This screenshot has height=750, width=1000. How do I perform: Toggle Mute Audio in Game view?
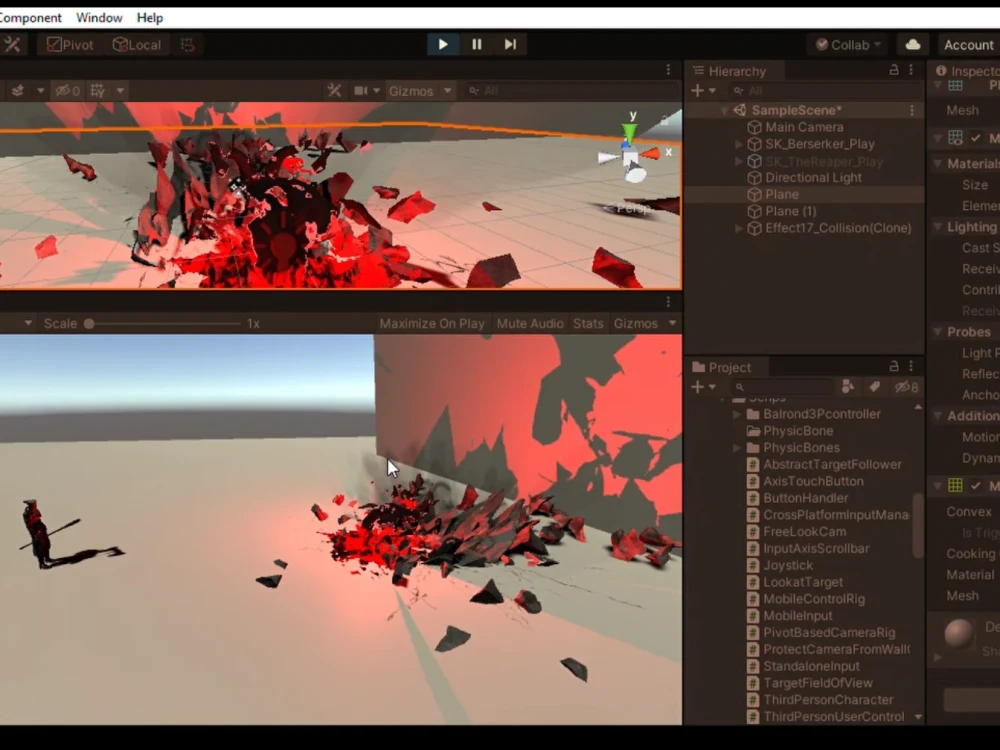(529, 323)
